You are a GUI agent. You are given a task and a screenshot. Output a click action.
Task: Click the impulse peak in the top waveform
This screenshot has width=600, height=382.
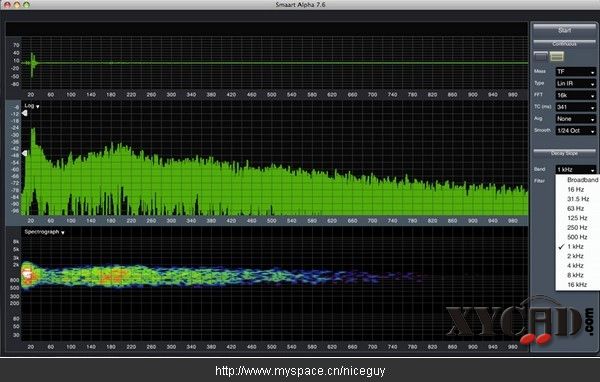pyautogui.click(x=32, y=63)
